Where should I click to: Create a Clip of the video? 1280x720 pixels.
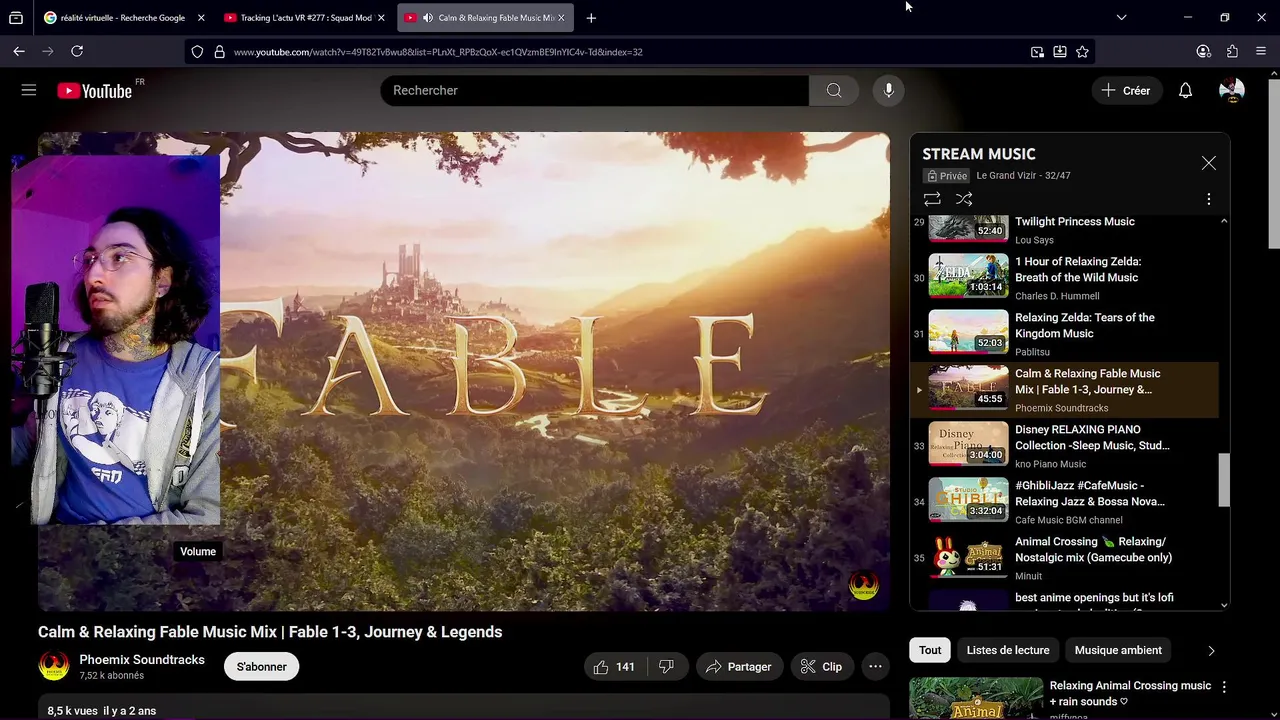coord(821,667)
